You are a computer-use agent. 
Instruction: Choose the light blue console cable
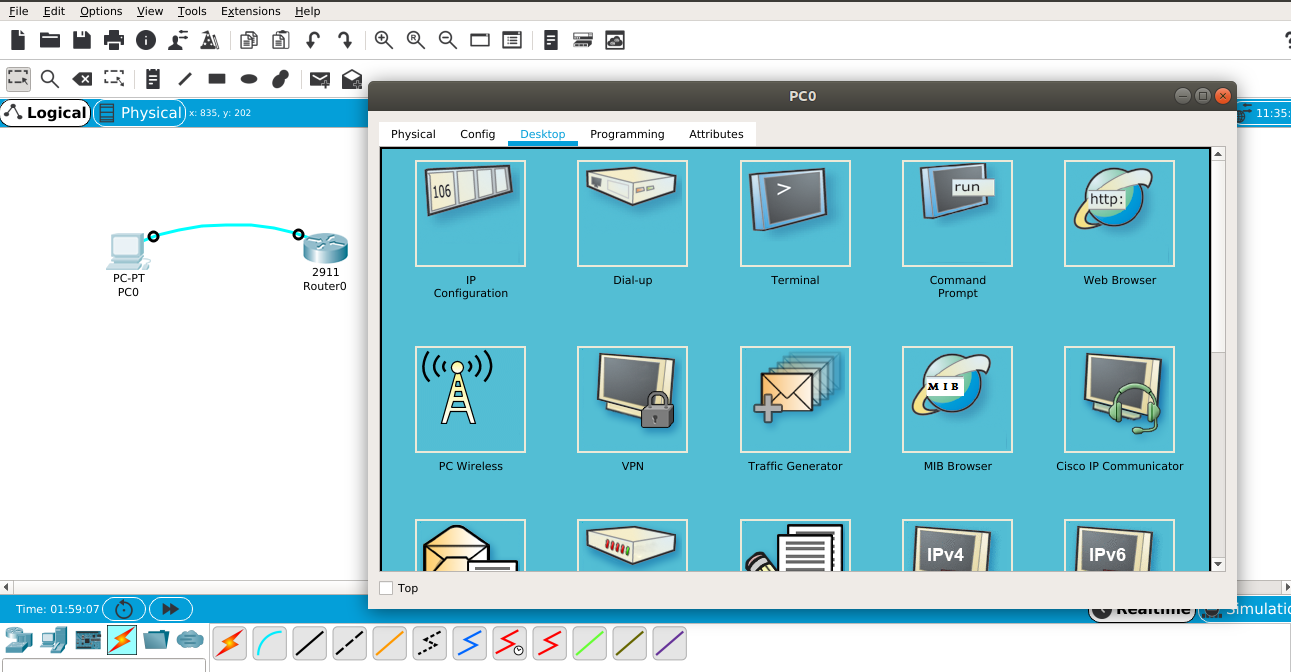click(x=270, y=643)
